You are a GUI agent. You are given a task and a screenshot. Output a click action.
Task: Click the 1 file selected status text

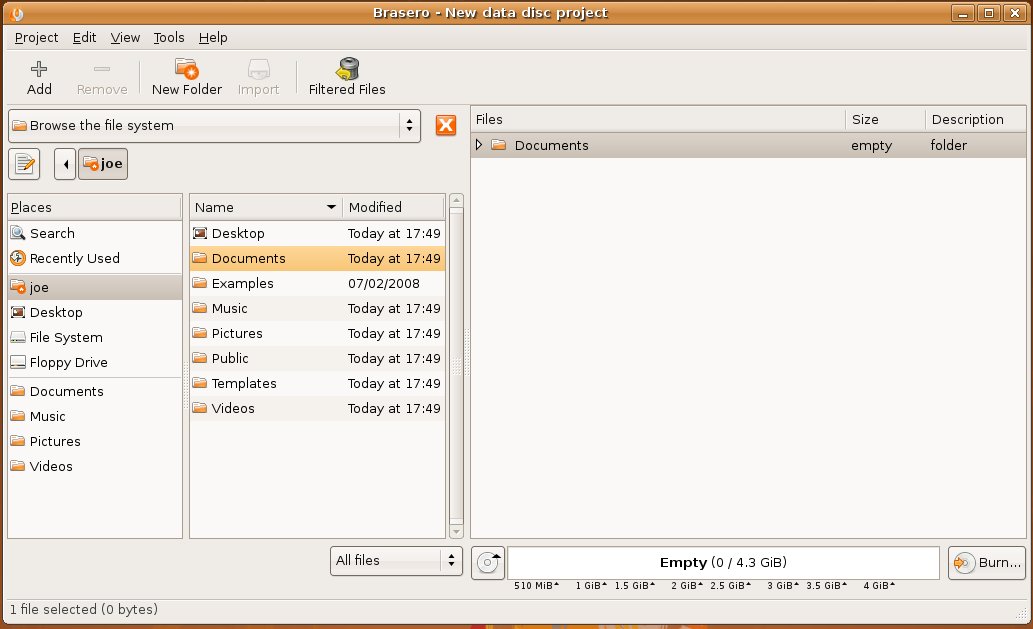[84, 609]
